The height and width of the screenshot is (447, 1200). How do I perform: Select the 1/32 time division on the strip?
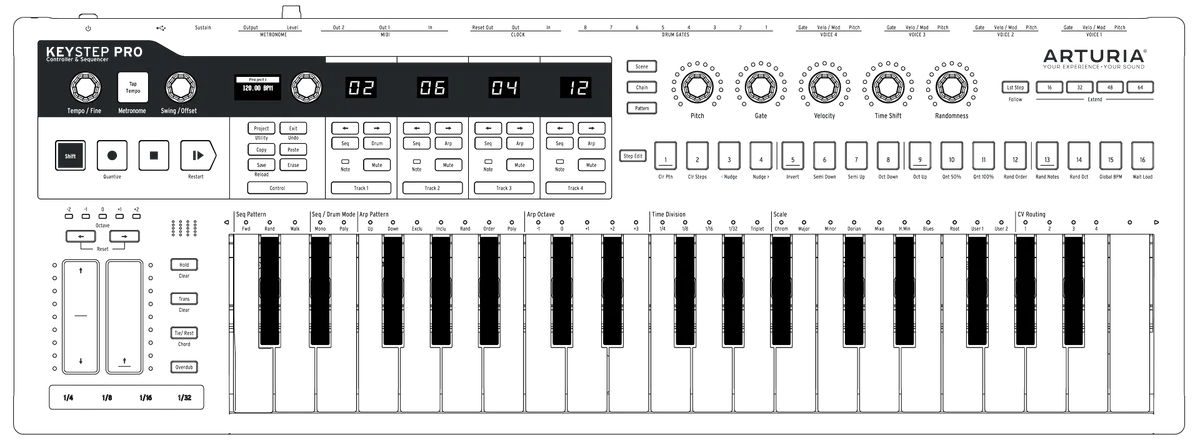(x=183, y=398)
